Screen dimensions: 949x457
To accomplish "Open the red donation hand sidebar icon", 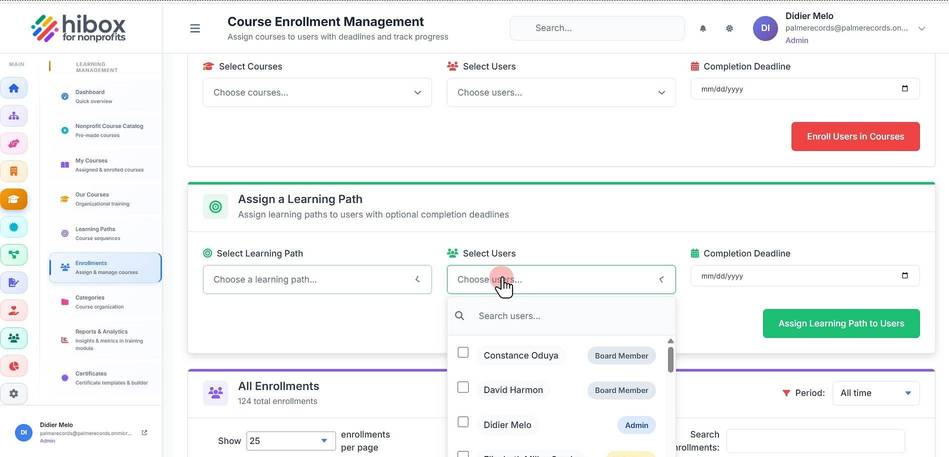I will coord(13,310).
